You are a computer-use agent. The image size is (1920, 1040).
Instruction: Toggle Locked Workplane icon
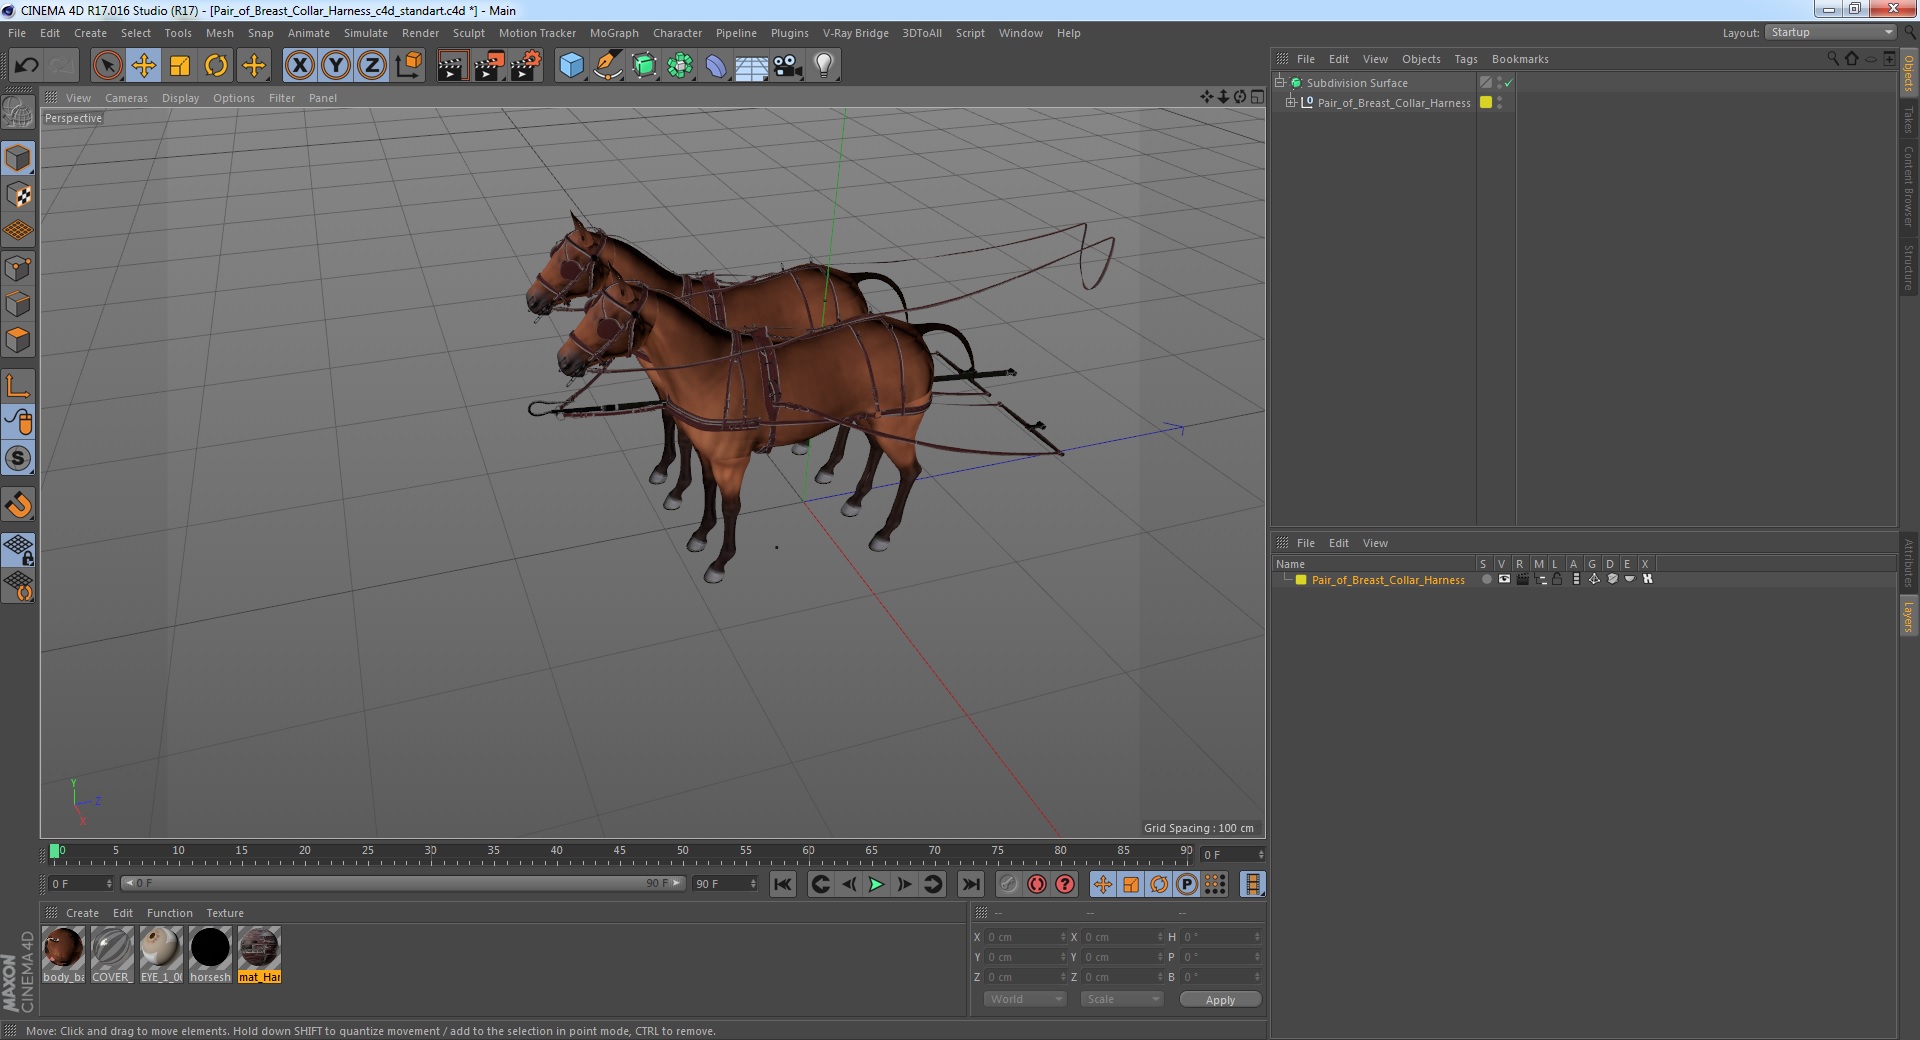click(18, 549)
